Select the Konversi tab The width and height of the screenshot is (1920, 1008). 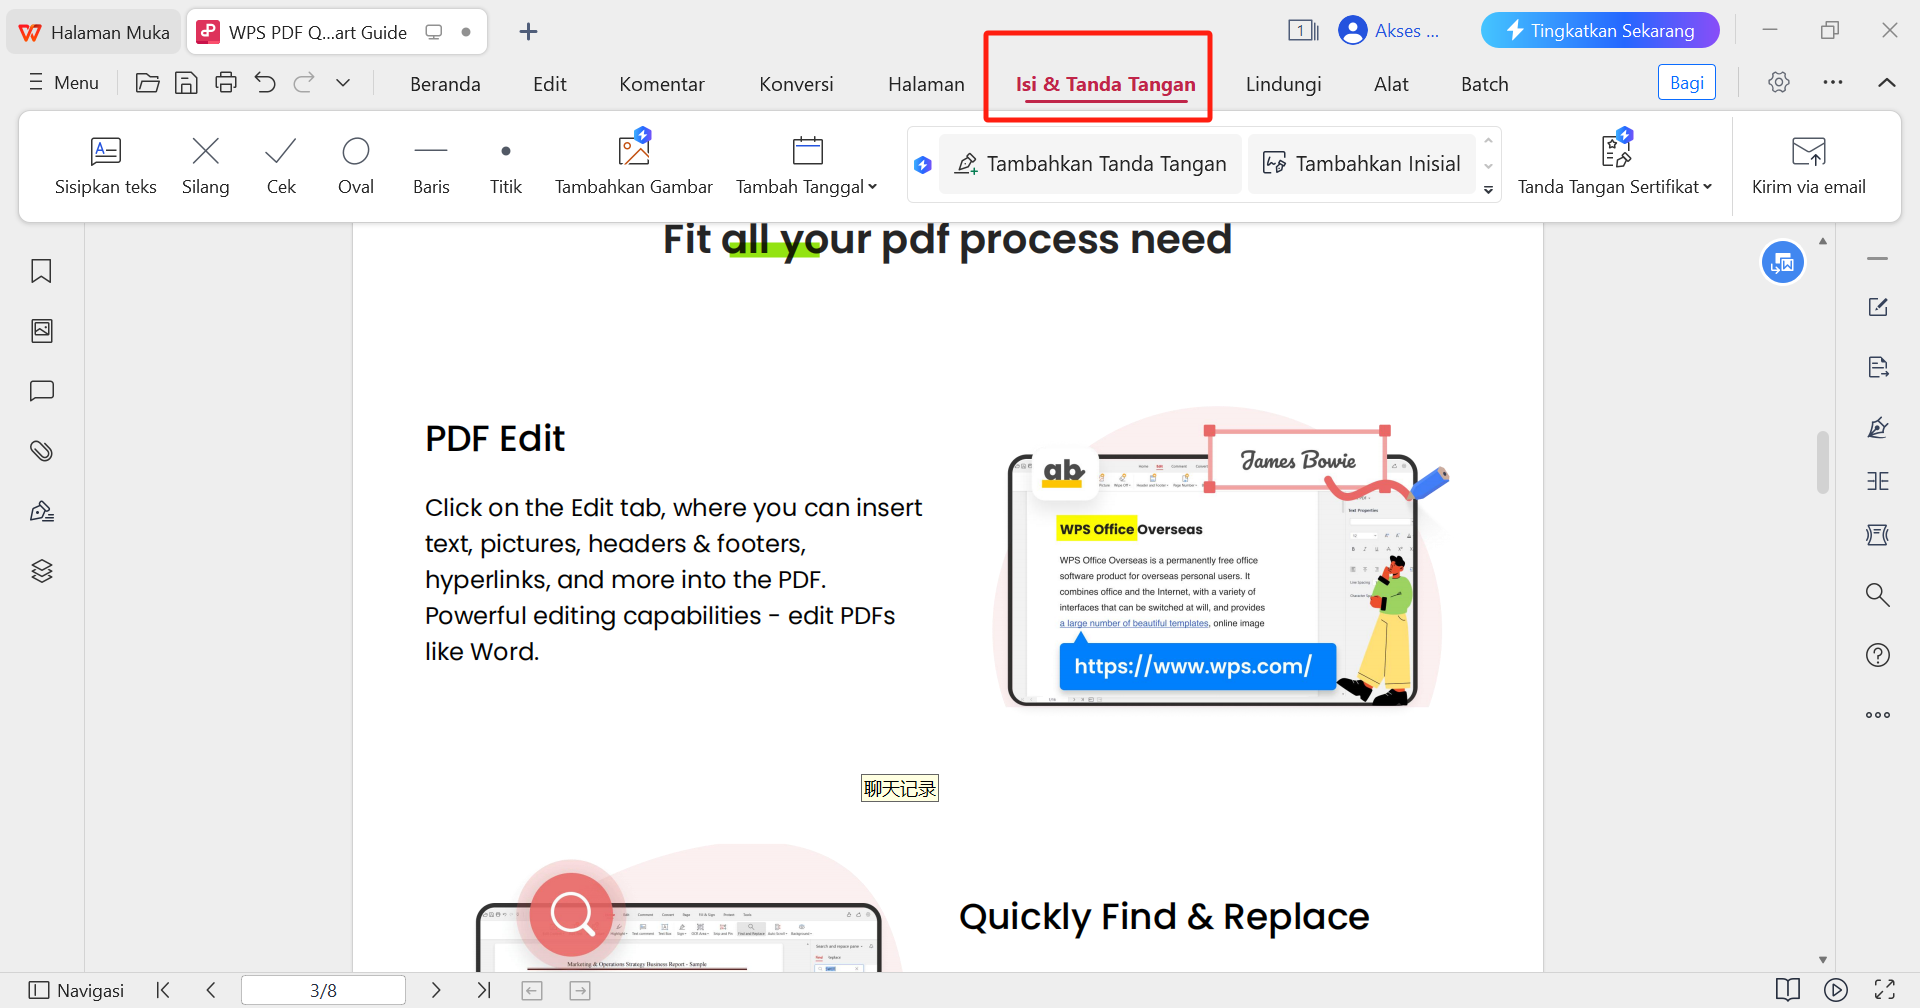tap(796, 84)
